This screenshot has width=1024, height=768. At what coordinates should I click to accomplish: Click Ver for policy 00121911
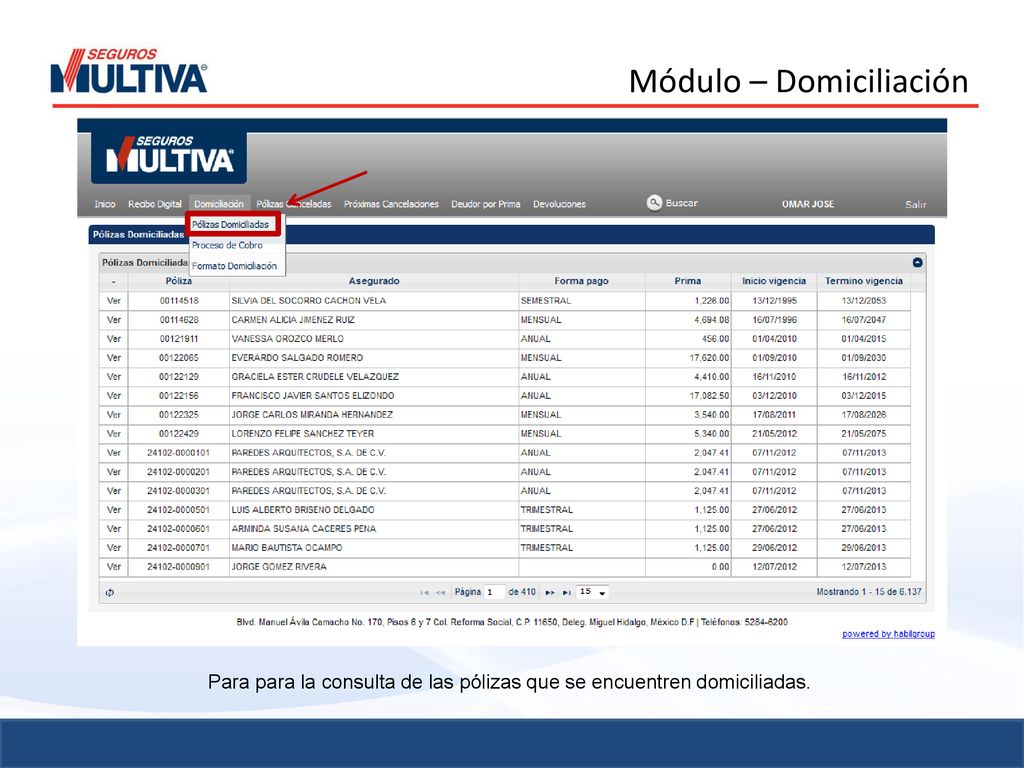tap(114, 338)
